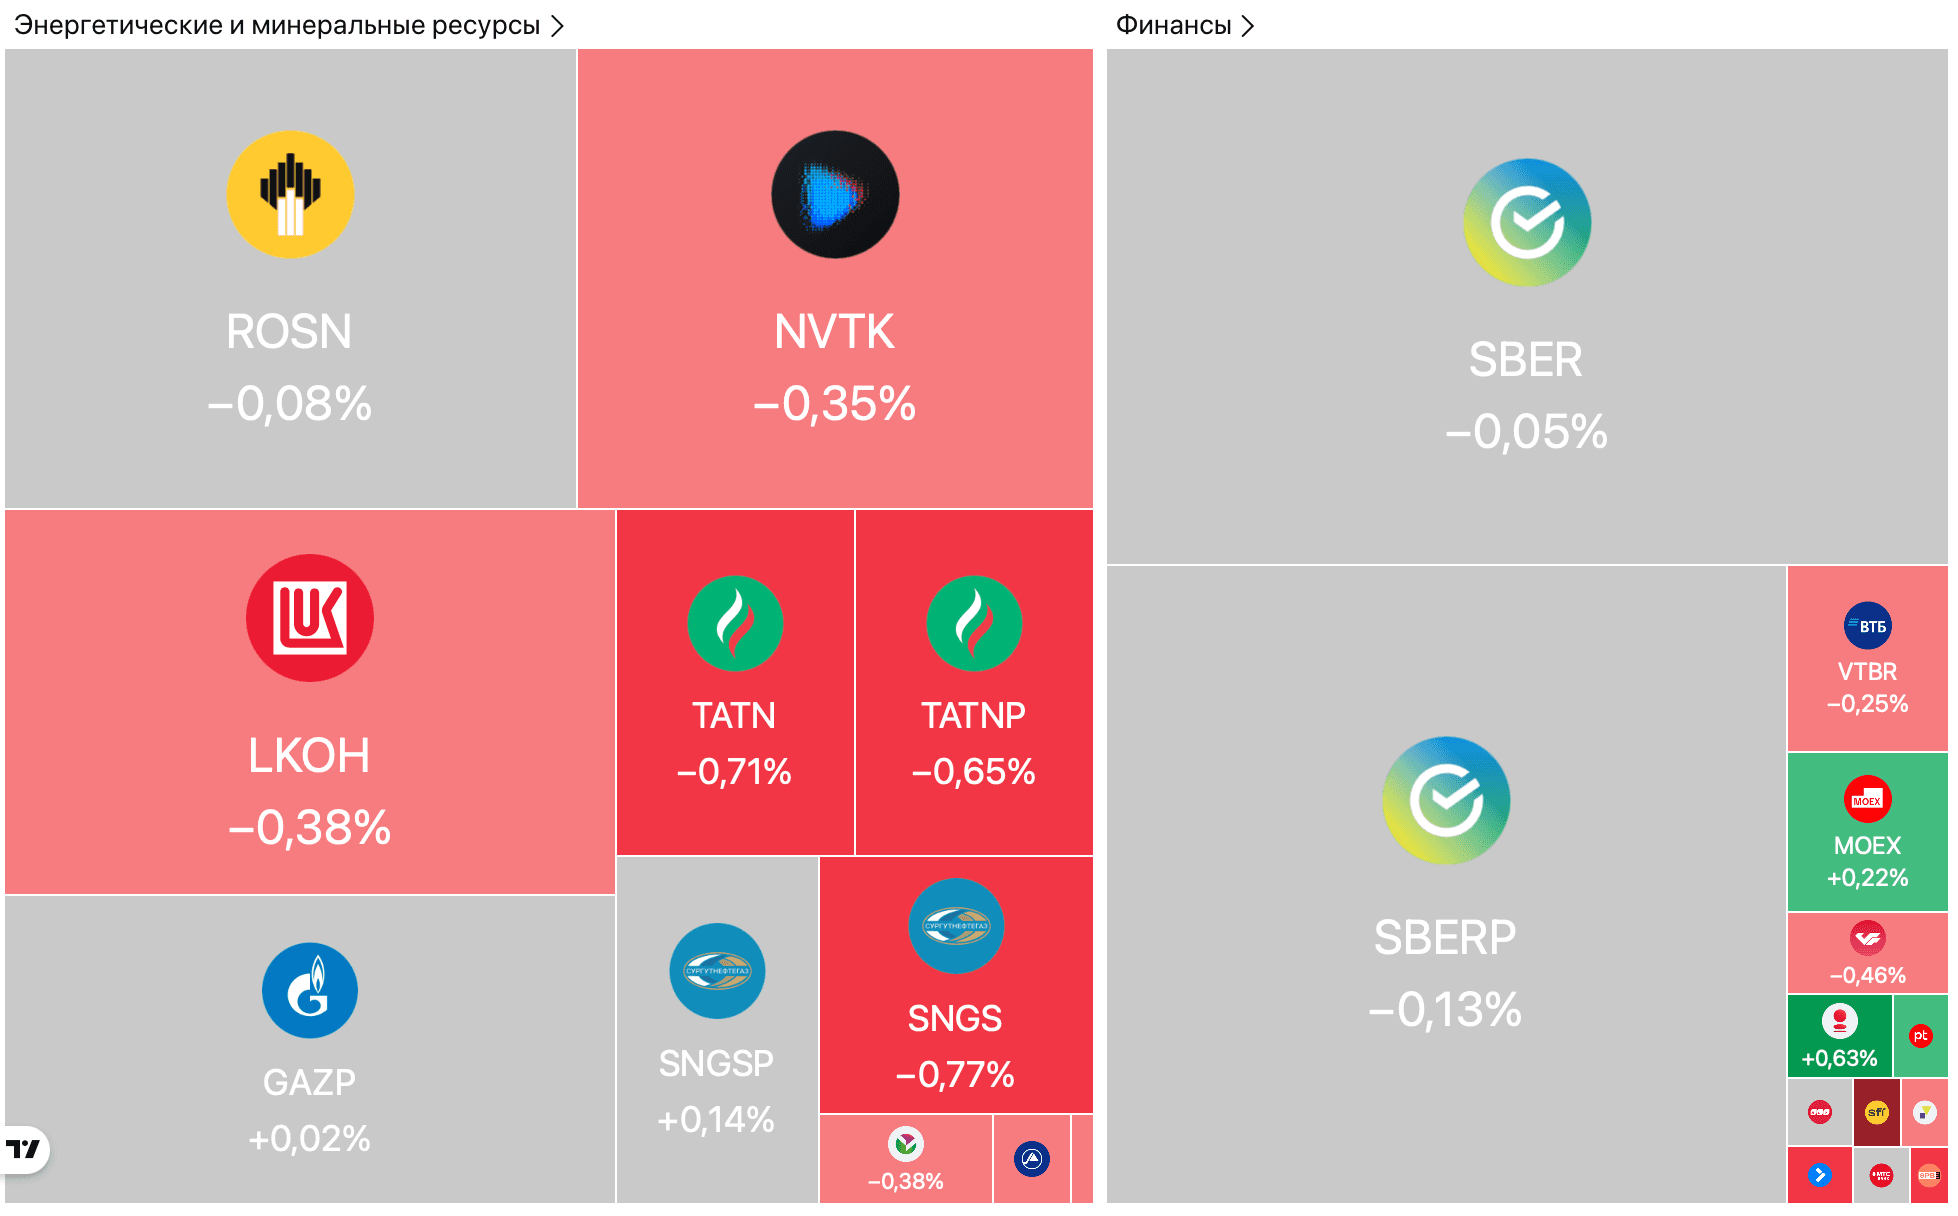Click the TATNP −0,65% ticker label
This screenshot has width=1958, height=1216.
pos(973,743)
